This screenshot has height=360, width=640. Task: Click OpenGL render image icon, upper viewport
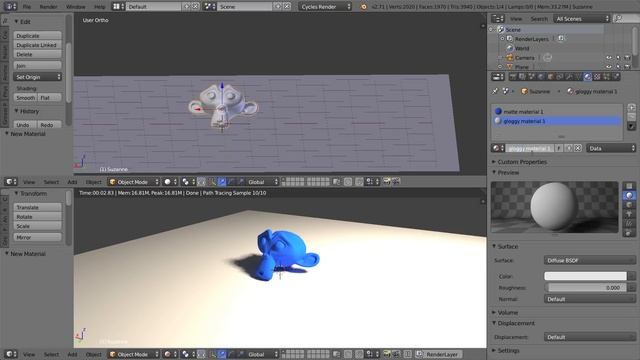pyautogui.click(x=386, y=182)
